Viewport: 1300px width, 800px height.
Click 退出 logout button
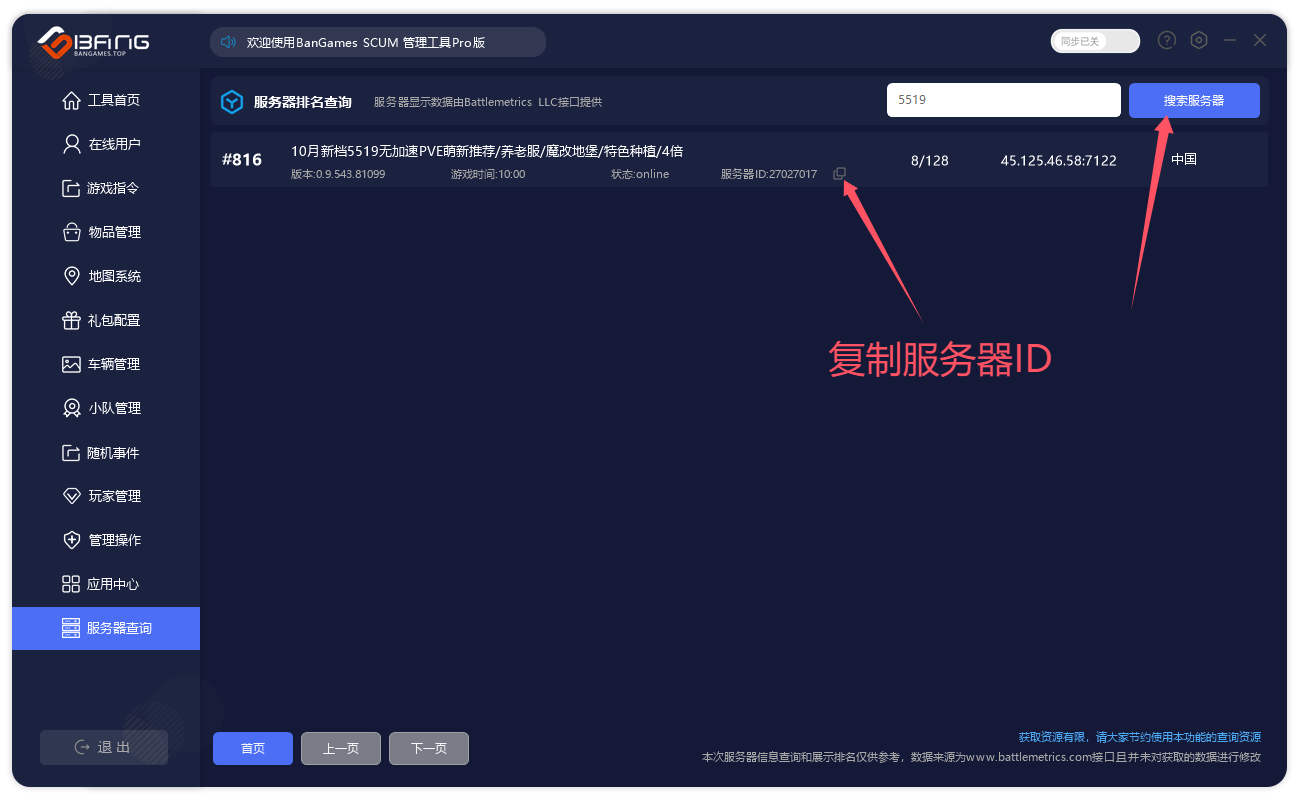tap(104, 747)
